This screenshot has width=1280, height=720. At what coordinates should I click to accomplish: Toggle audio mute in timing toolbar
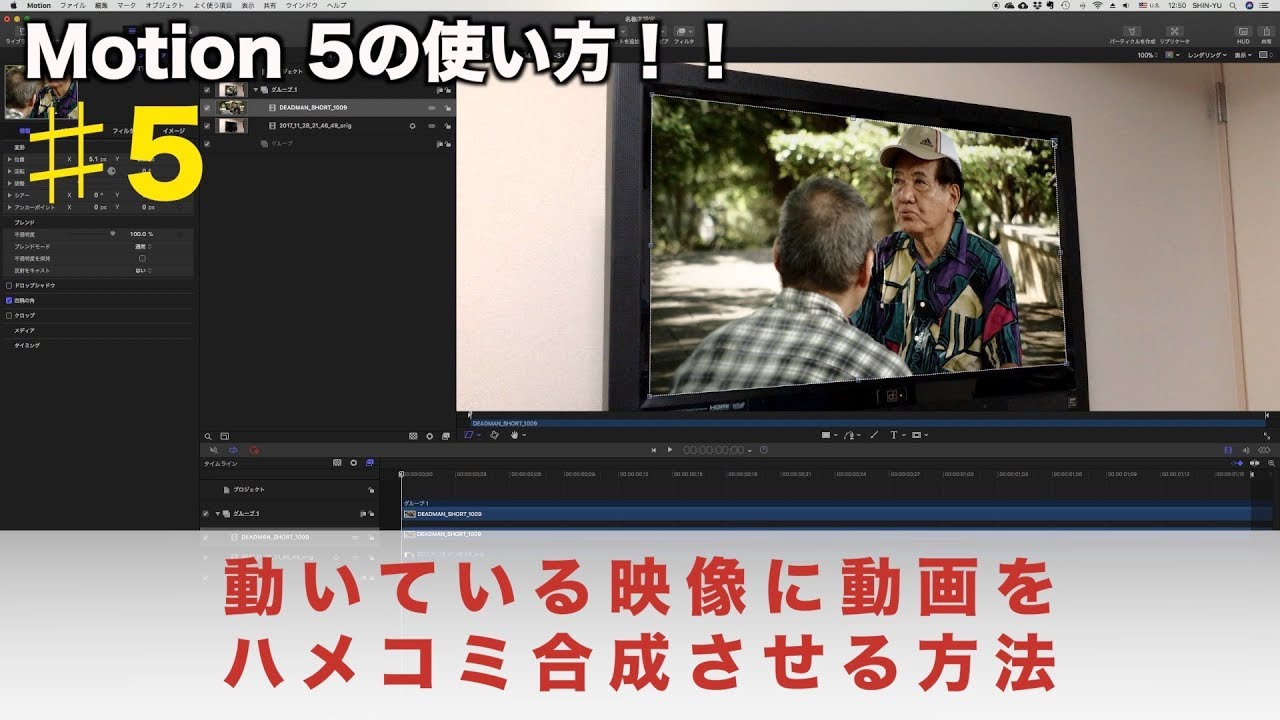(213, 450)
